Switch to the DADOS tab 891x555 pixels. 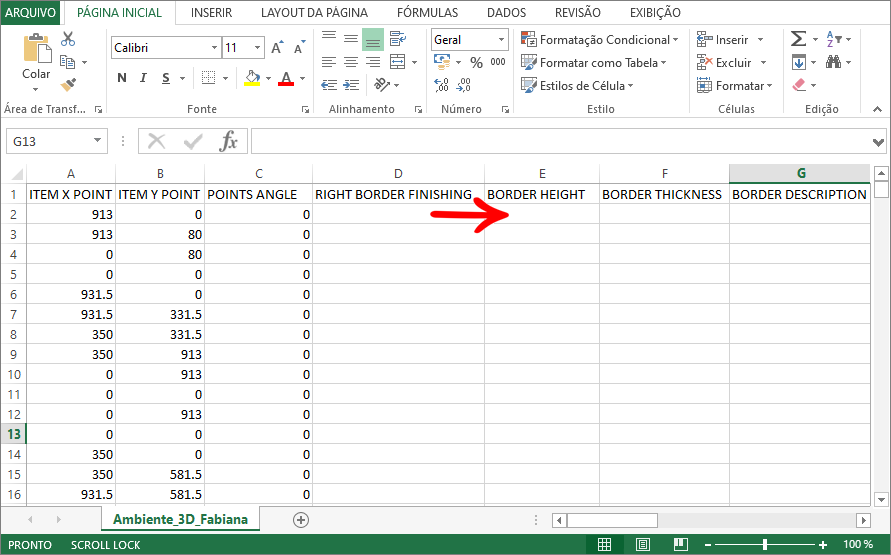click(x=506, y=12)
